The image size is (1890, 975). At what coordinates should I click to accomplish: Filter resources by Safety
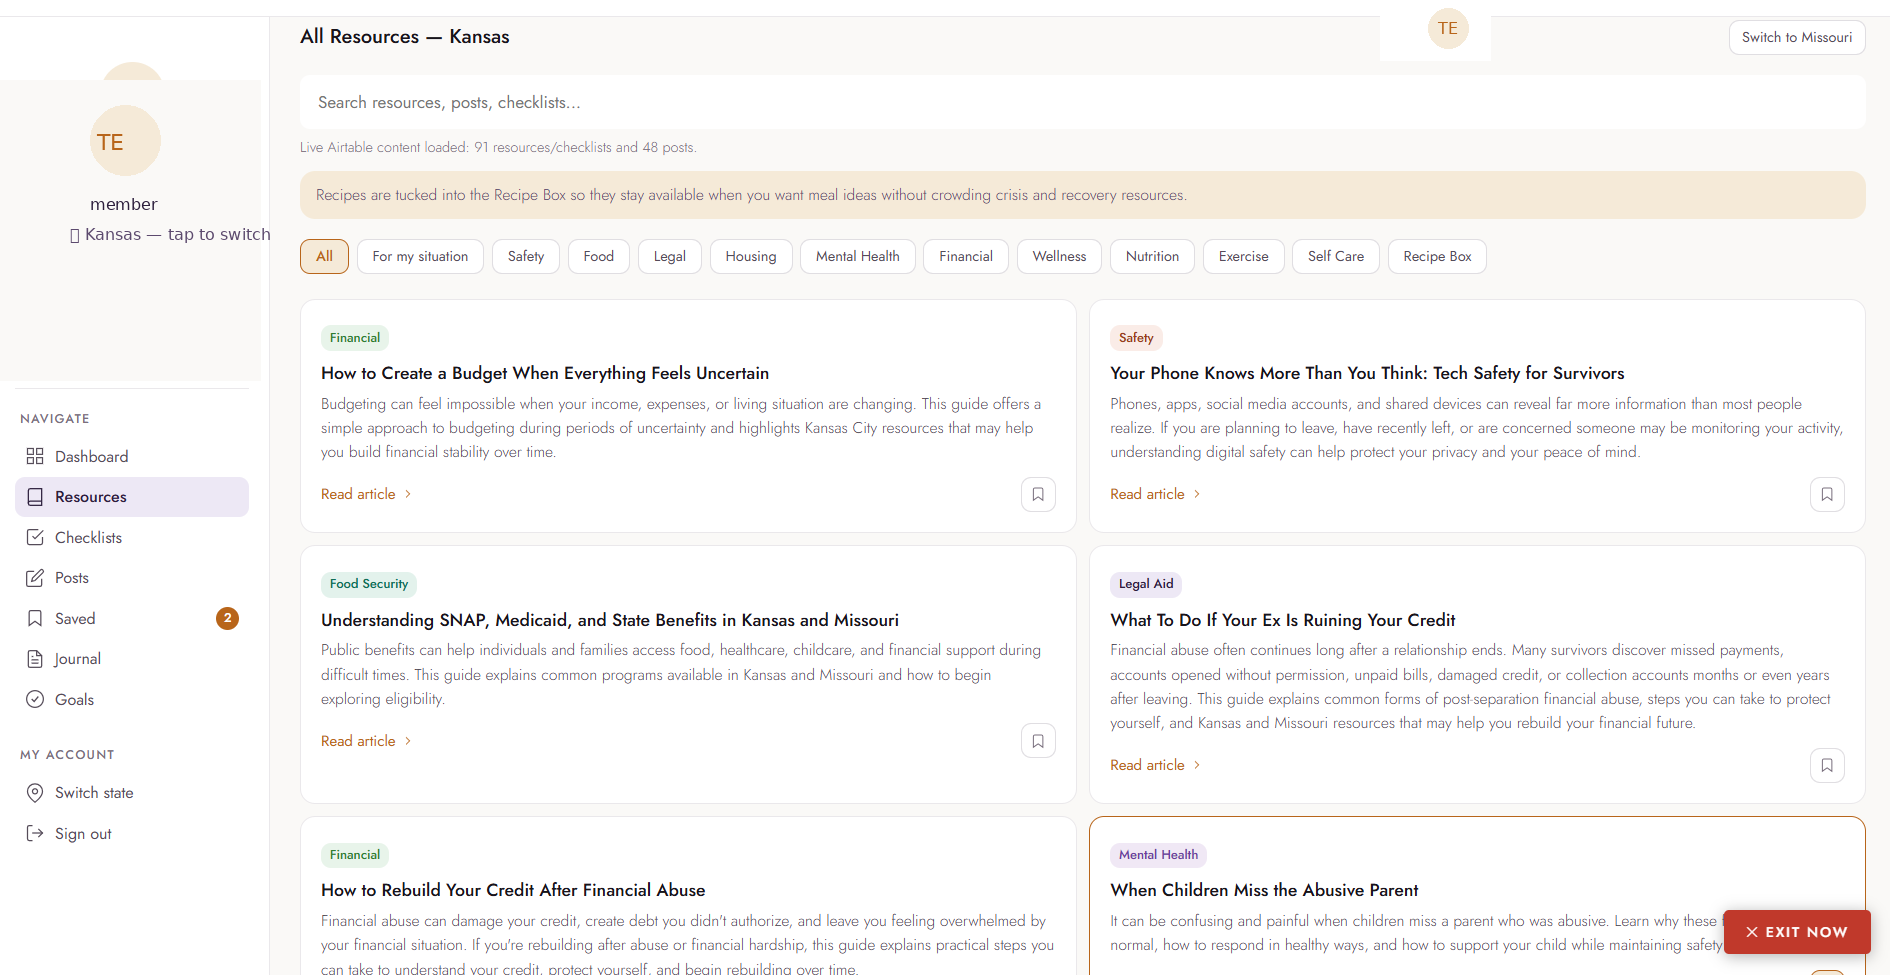coord(526,256)
